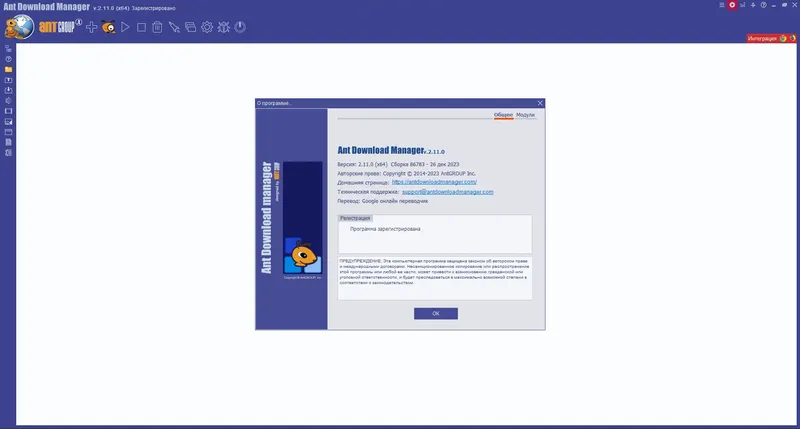
Task: Select the bottom archive sidebar icon
Action: pyautogui.click(x=8, y=153)
